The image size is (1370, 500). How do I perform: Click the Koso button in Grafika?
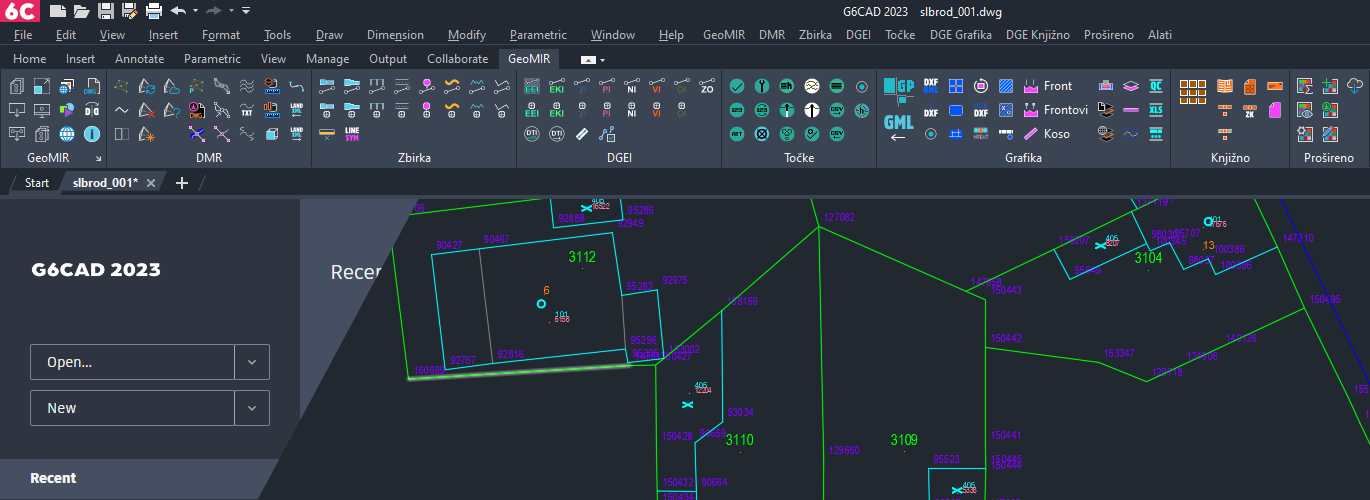click(x=1046, y=134)
